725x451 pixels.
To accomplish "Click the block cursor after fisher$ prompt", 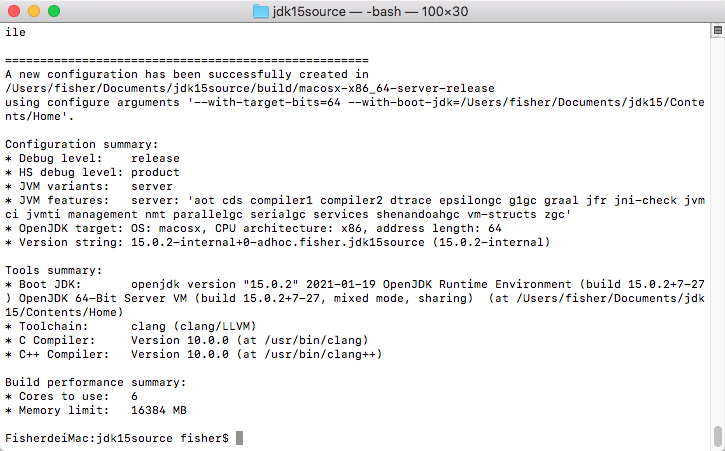I will pyautogui.click(x=240, y=438).
